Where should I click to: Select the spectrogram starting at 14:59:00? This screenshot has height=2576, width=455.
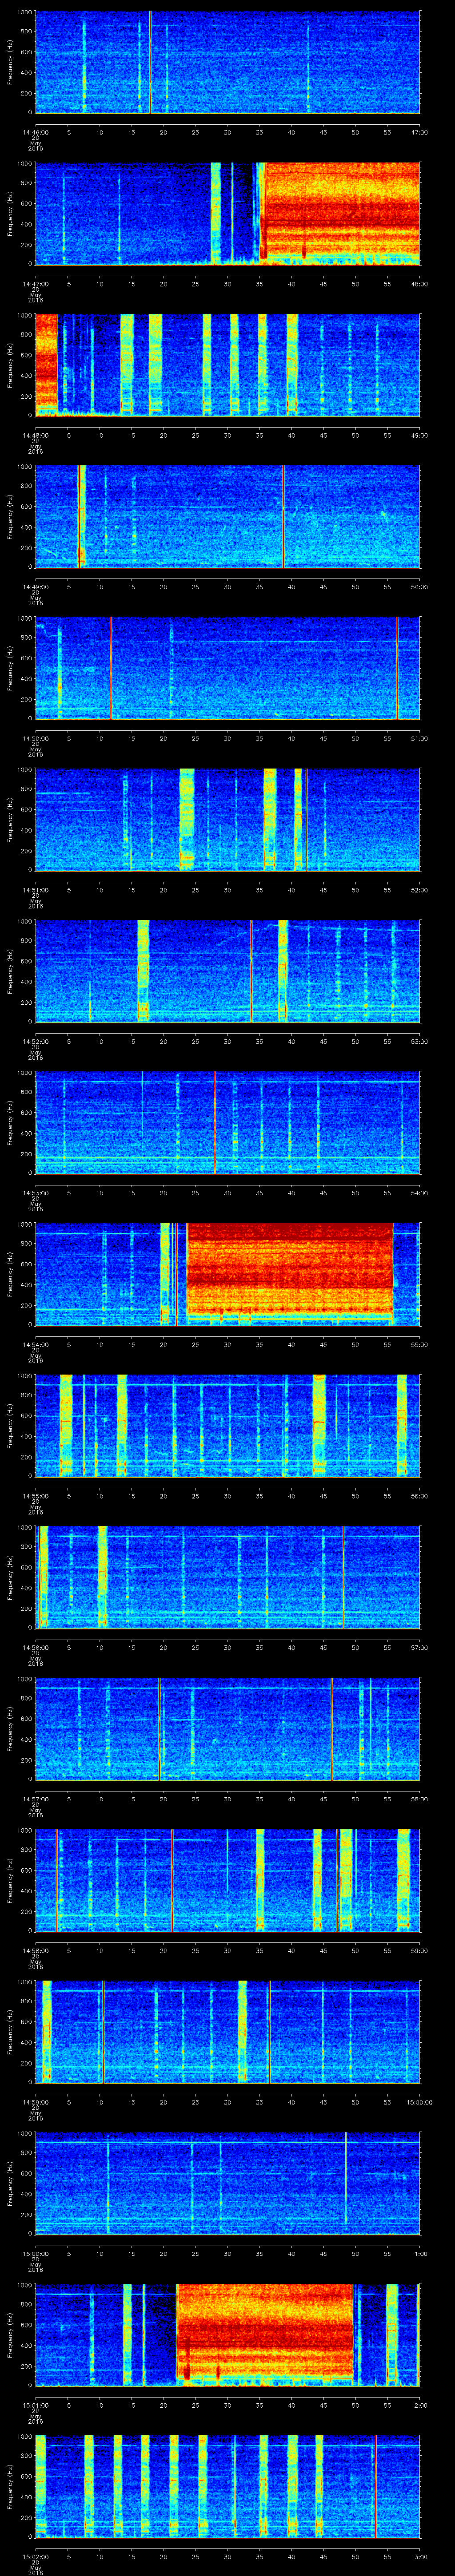(227, 2032)
